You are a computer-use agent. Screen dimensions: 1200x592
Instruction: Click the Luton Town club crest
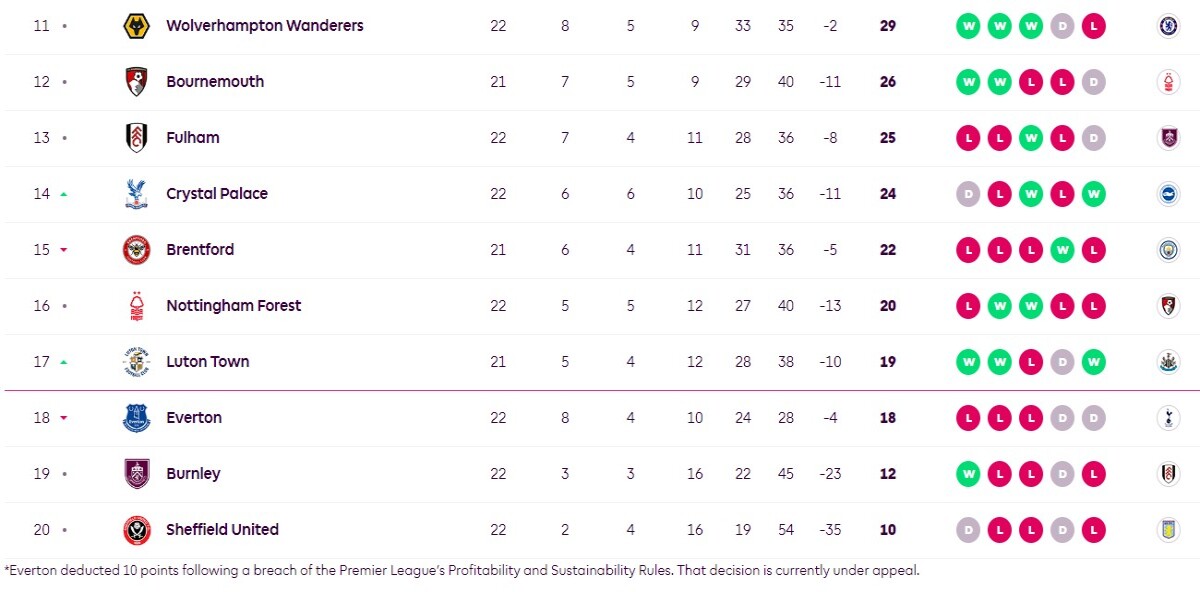pyautogui.click(x=136, y=362)
